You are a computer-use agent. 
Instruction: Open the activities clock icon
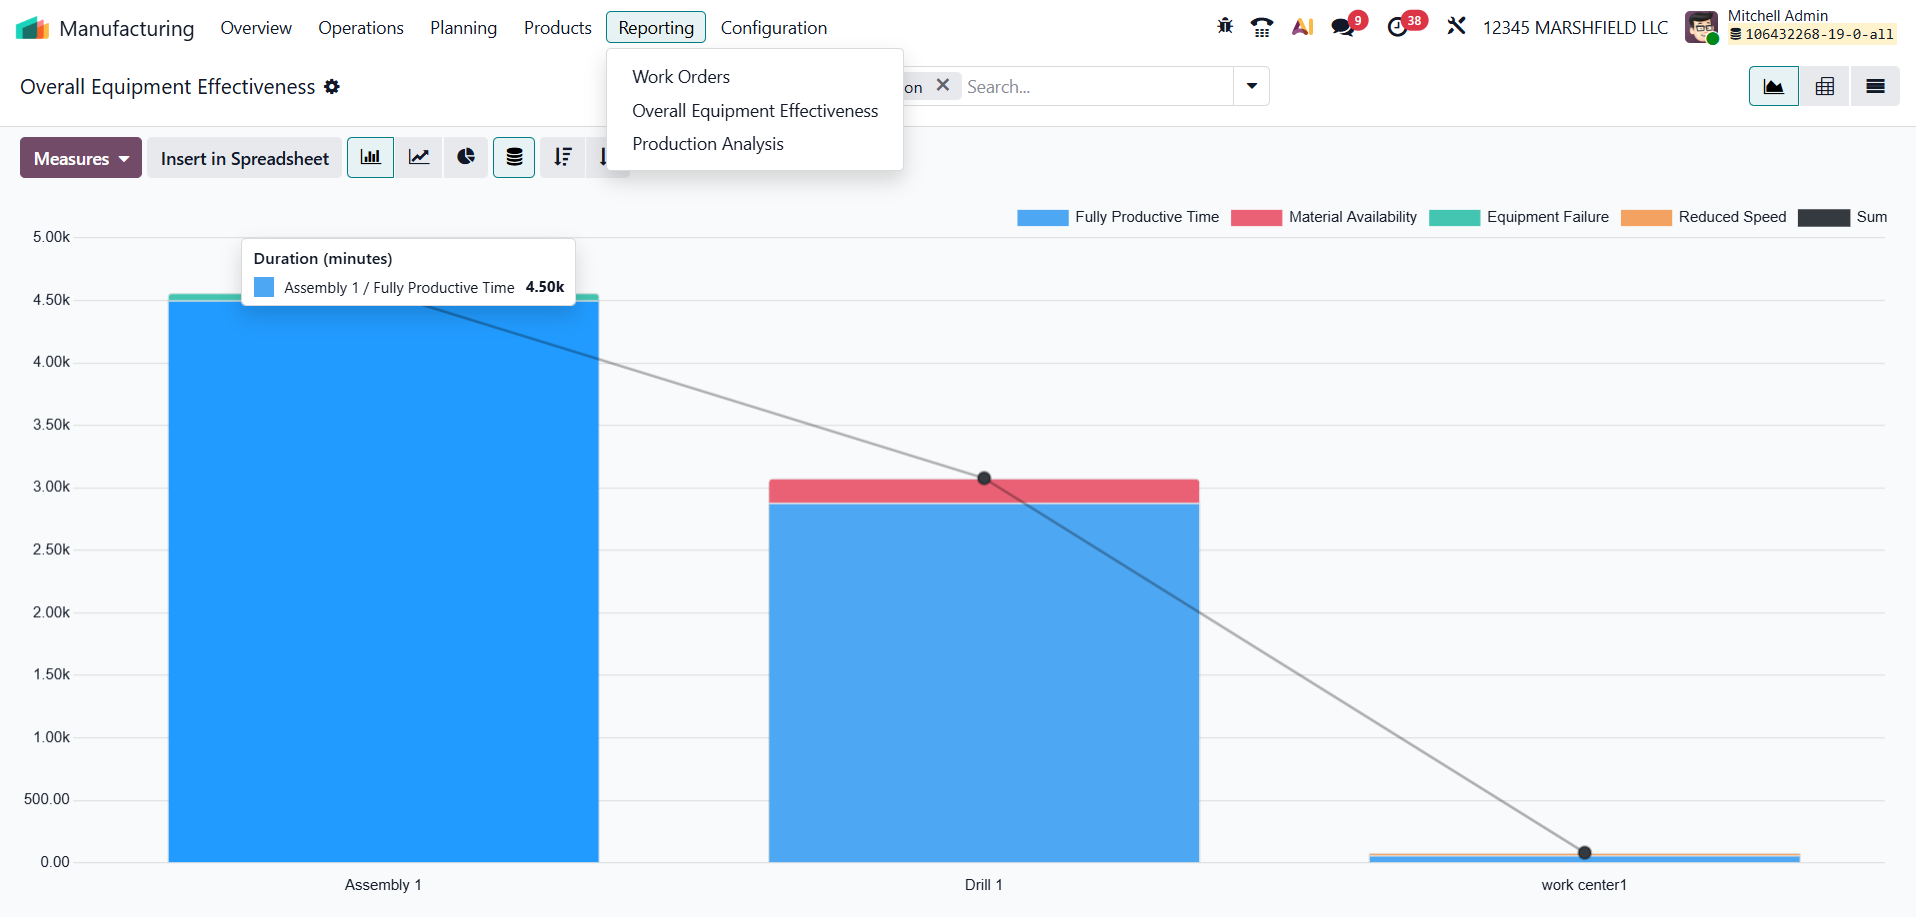(1397, 27)
